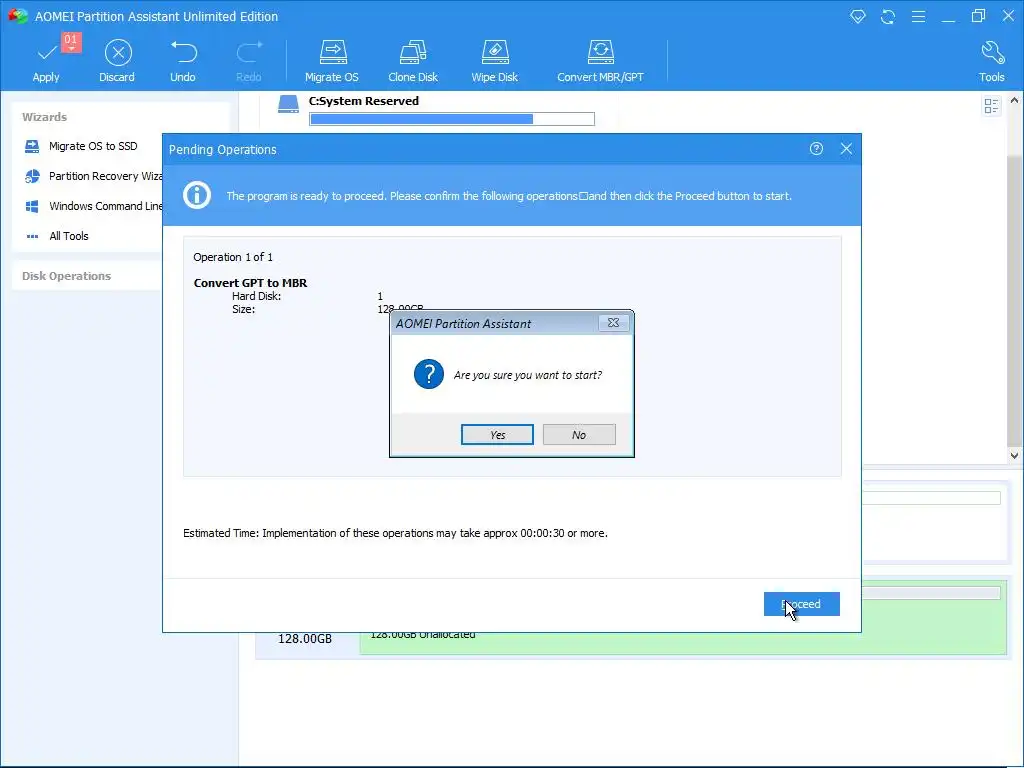The height and width of the screenshot is (768, 1024).
Task: Discard pending operations via toolbar
Action: point(118,61)
